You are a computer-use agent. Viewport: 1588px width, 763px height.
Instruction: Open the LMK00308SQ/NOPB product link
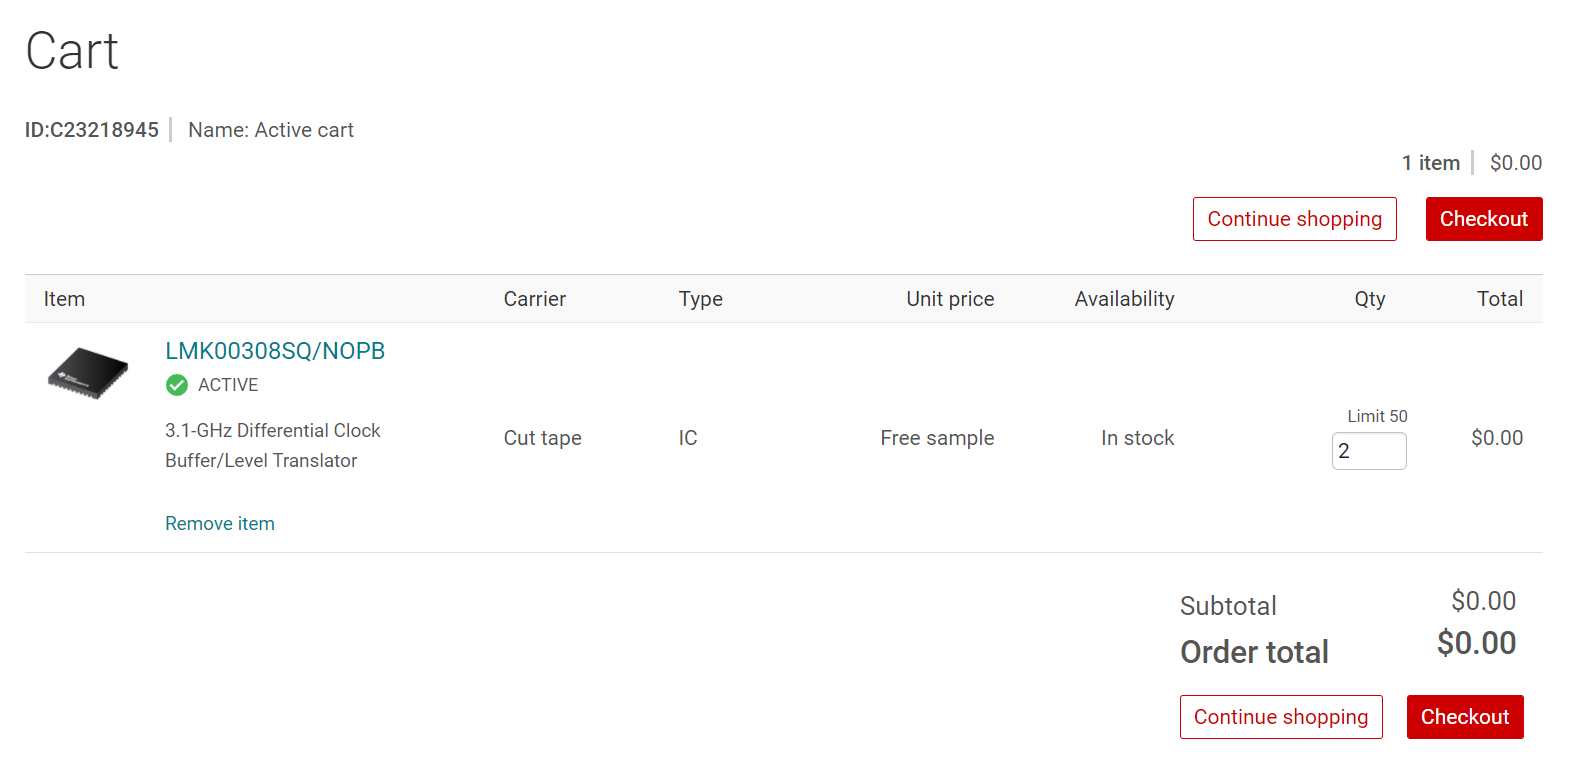click(x=275, y=351)
